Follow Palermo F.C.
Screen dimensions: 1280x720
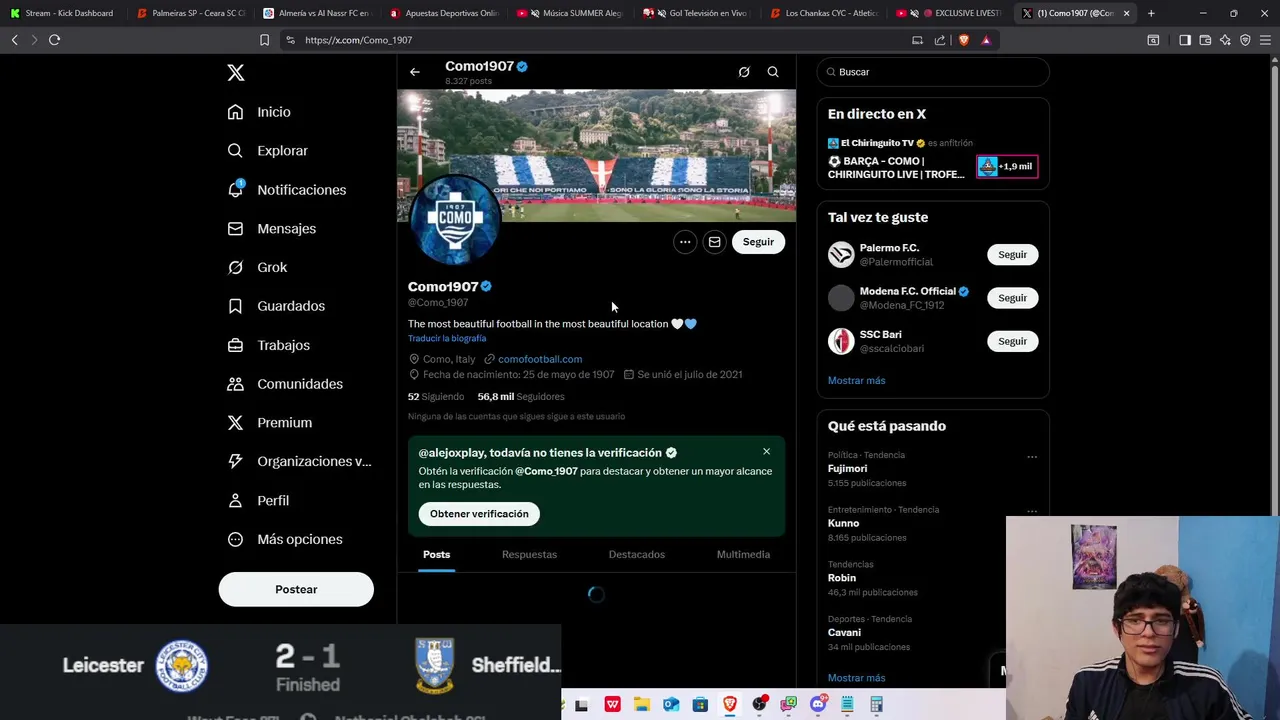coord(1012,255)
